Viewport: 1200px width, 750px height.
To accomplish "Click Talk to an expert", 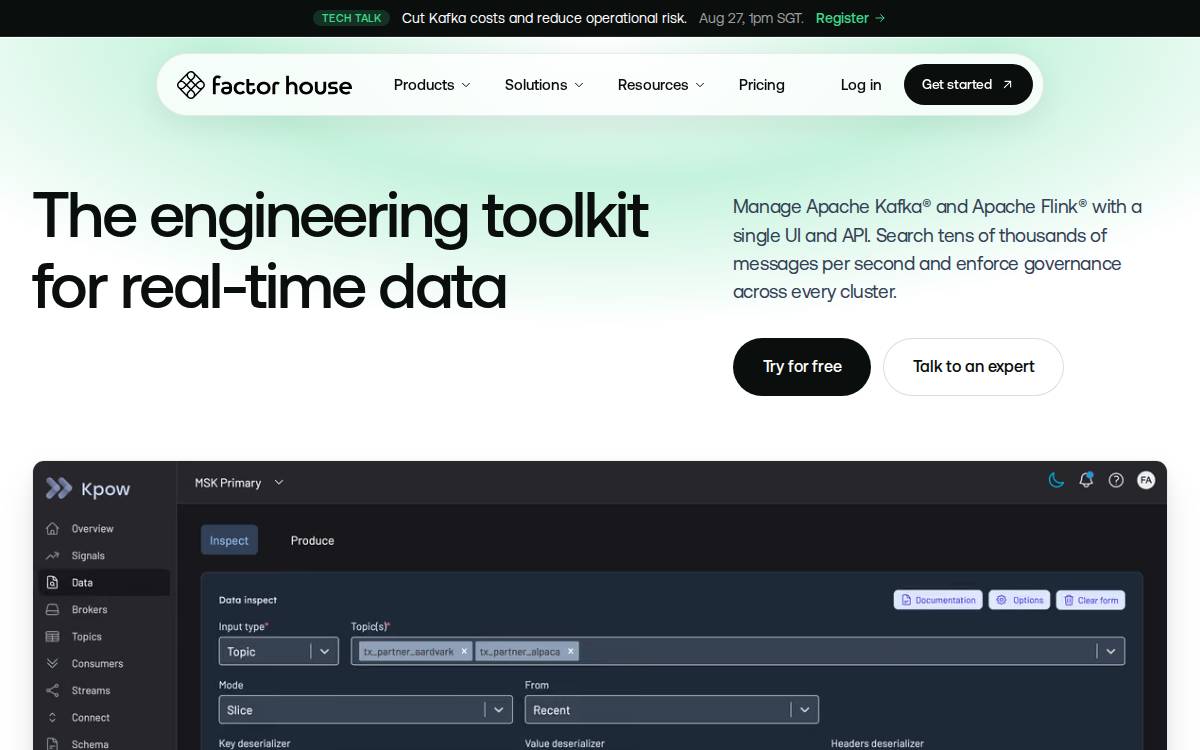I will point(973,367).
